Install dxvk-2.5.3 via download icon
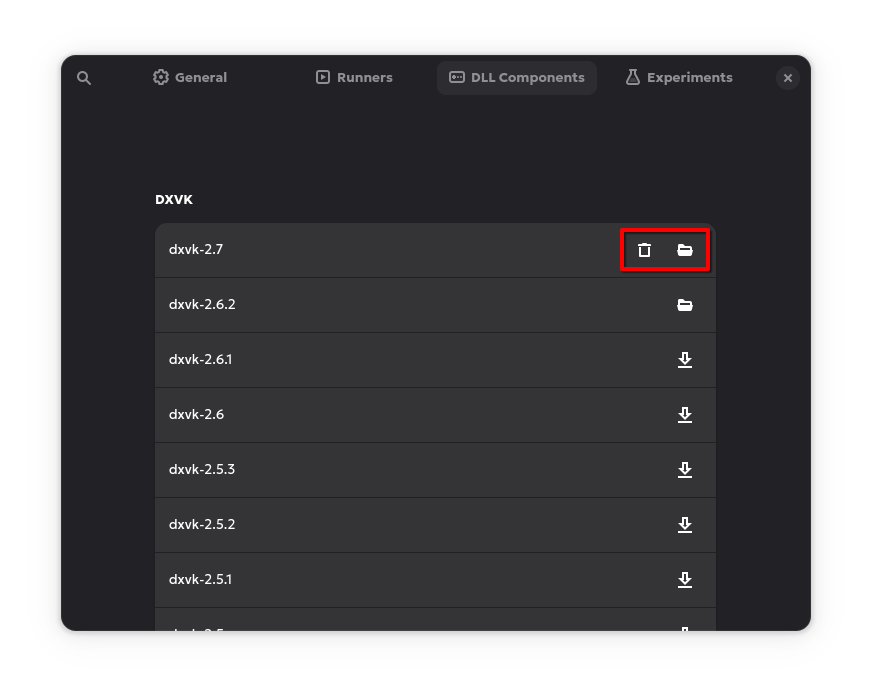Image resolution: width=872 pixels, height=698 pixels. 685,470
